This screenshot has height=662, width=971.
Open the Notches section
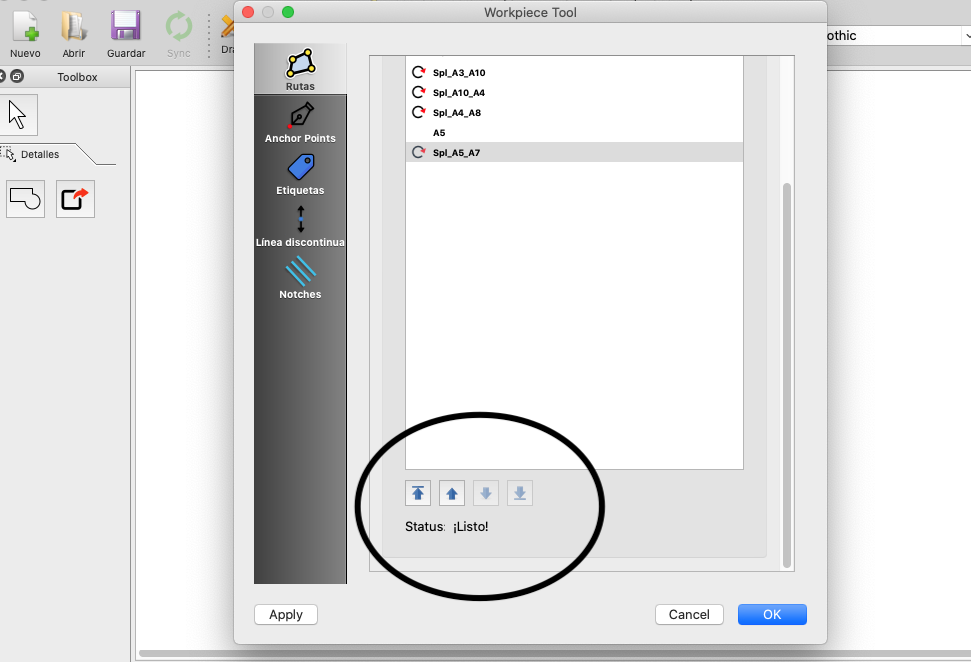point(300,278)
